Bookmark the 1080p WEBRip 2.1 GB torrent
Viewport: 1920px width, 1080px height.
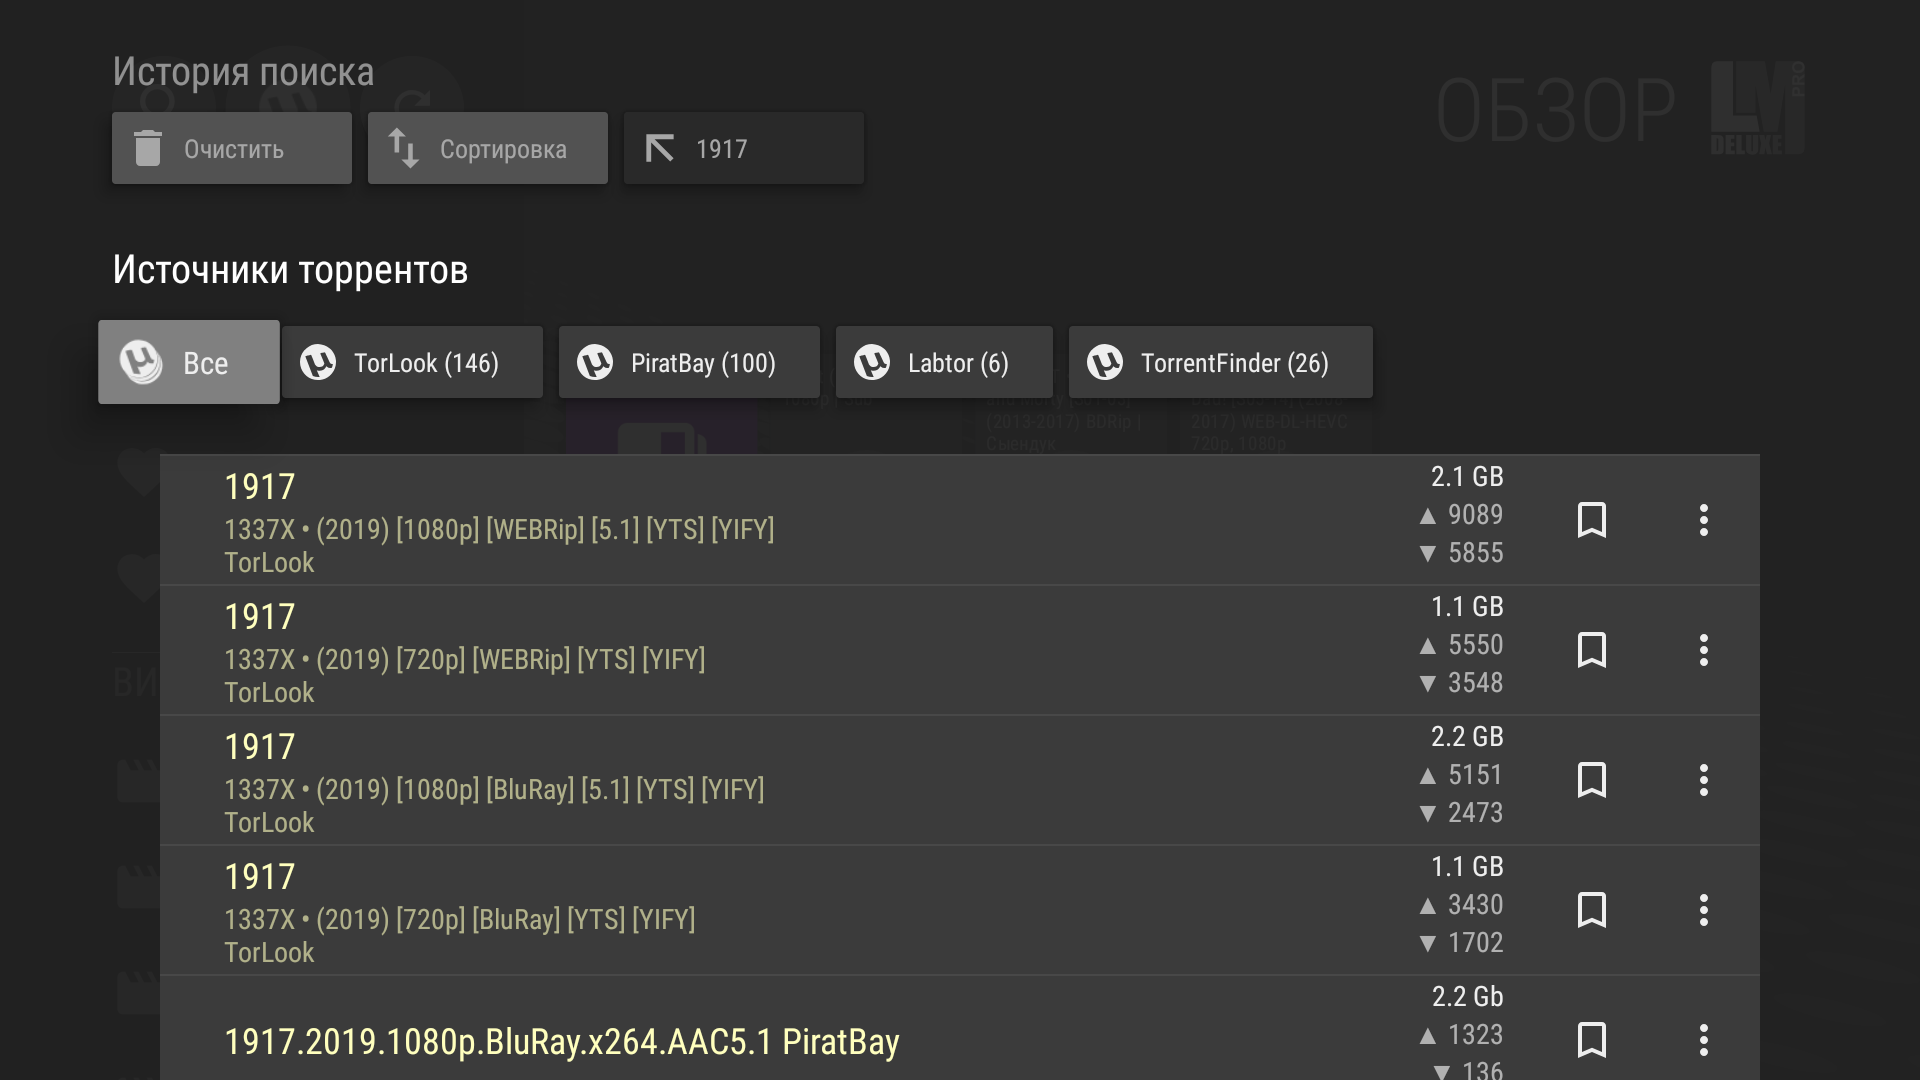click(1592, 520)
